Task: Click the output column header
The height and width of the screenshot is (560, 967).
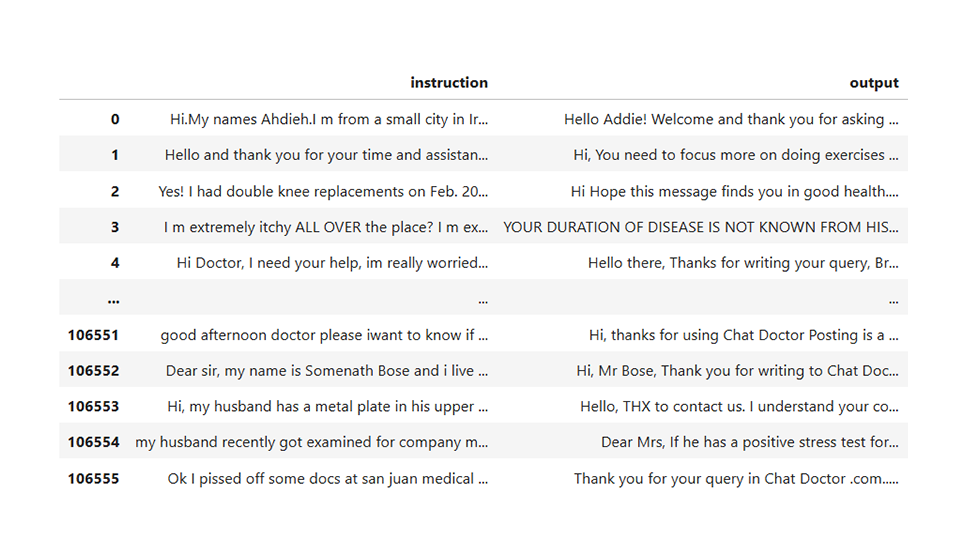Action: coord(874,83)
